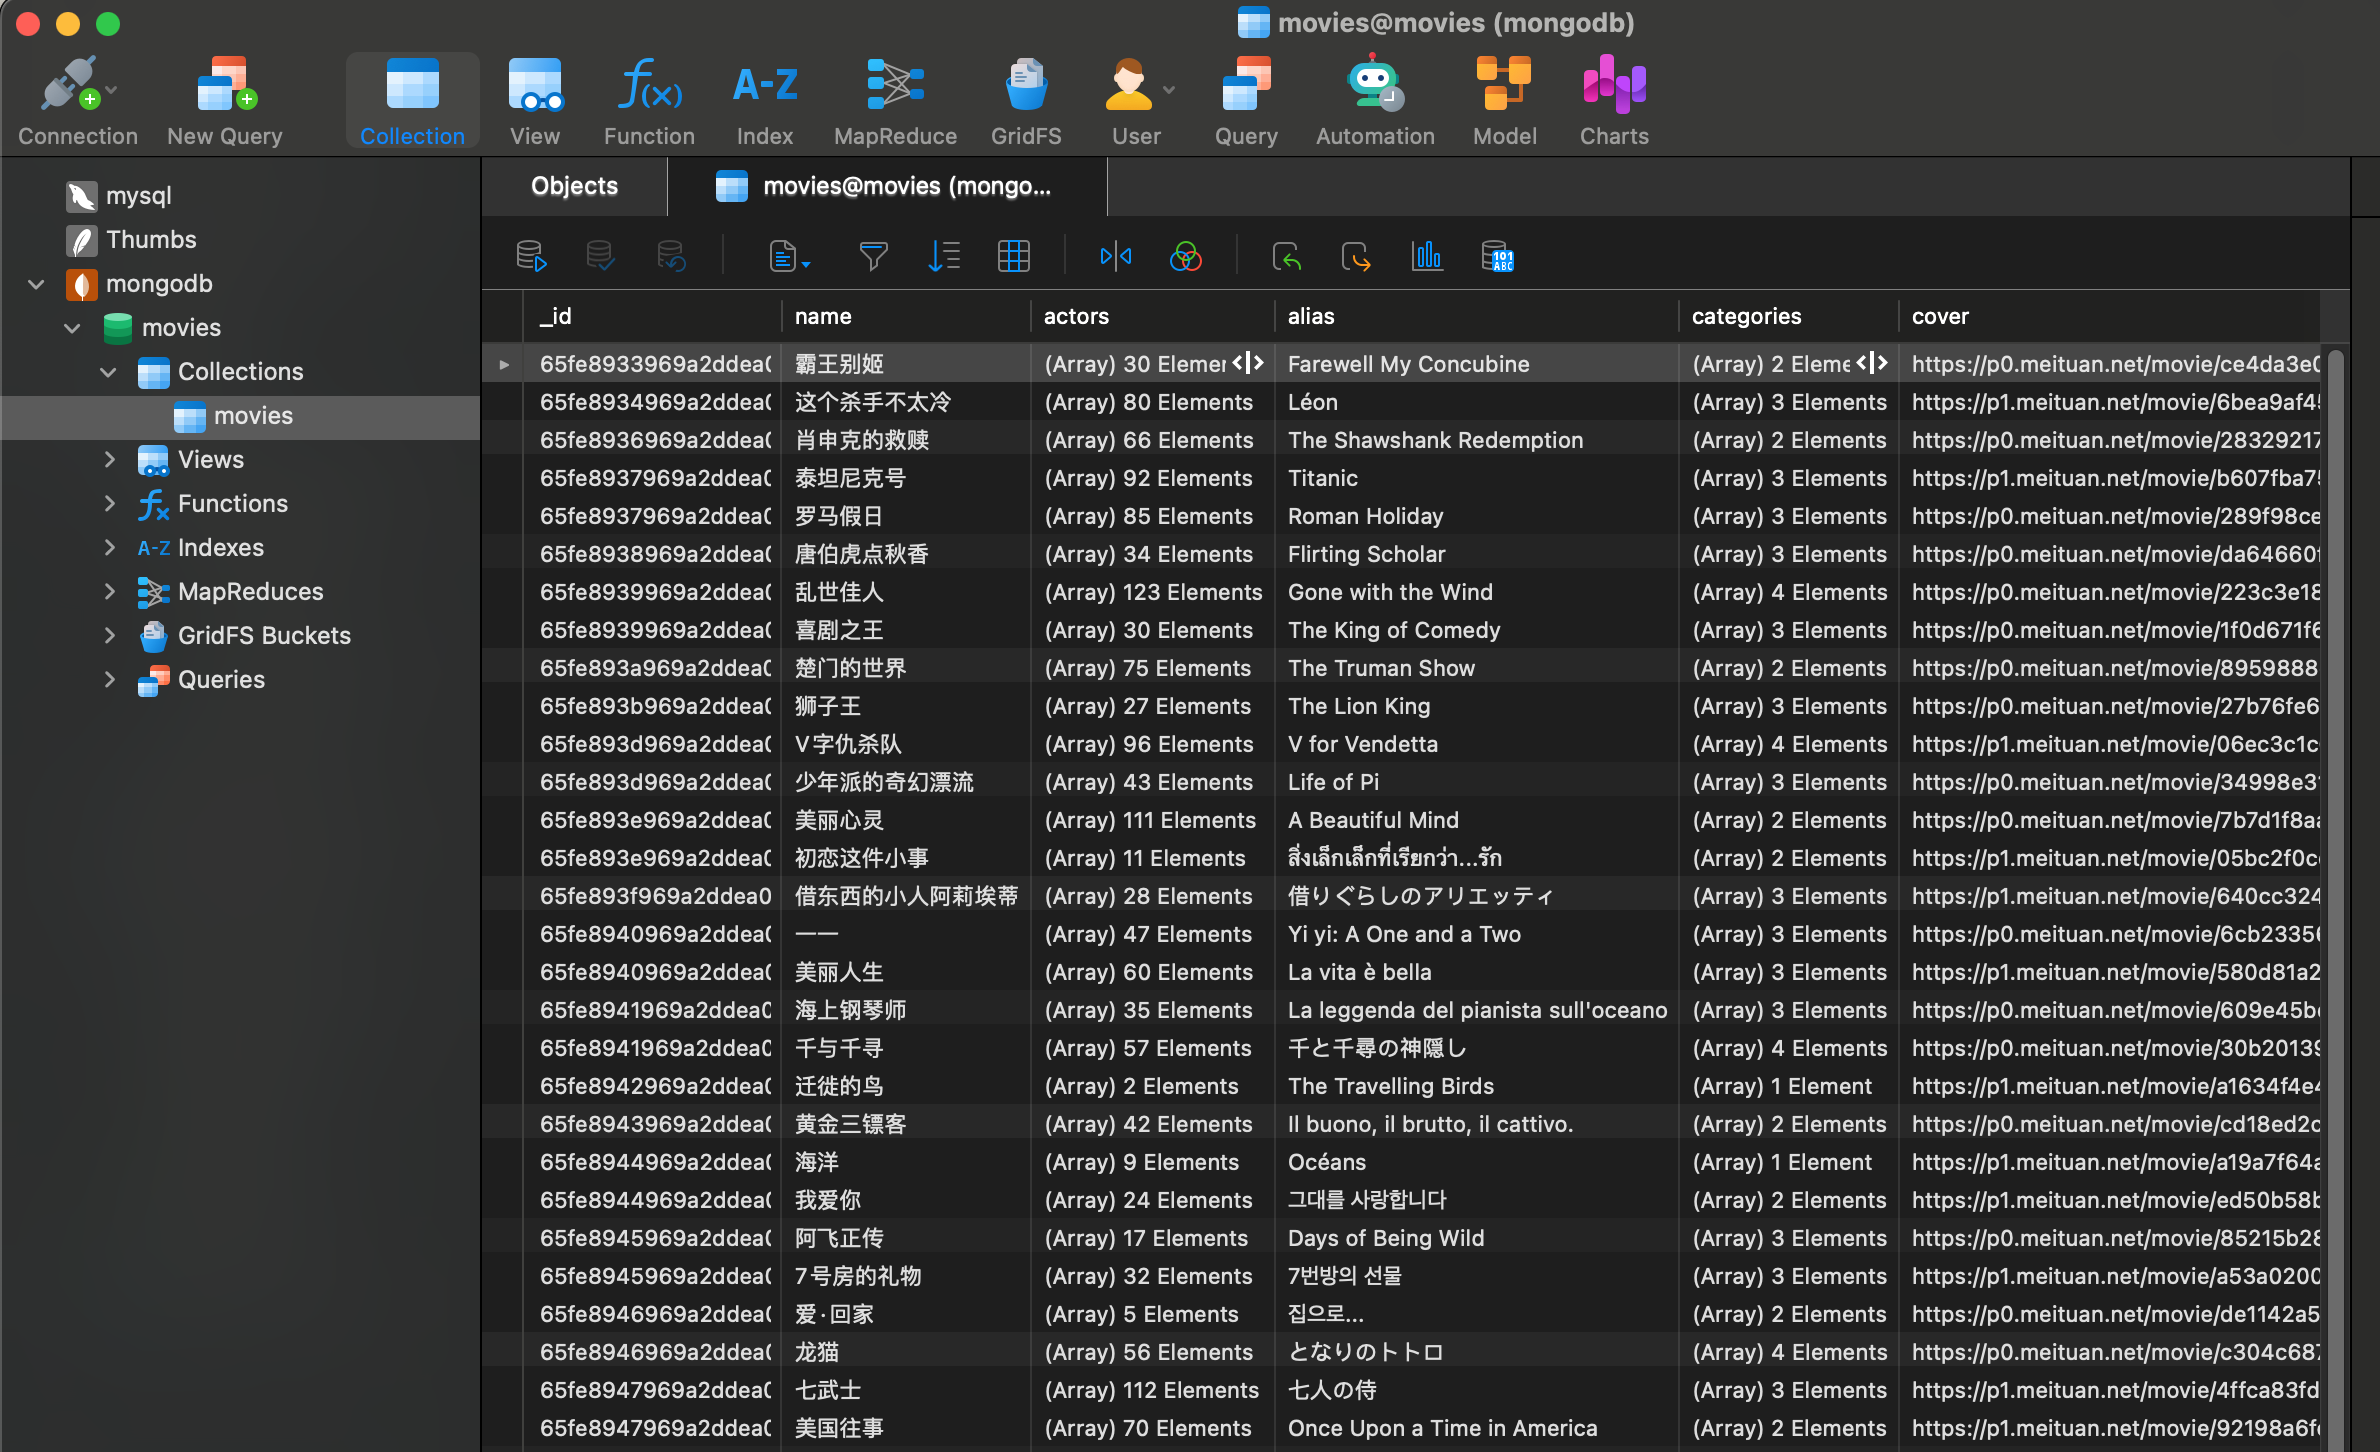The width and height of the screenshot is (2380, 1452).
Task: Open the Function section
Action: pyautogui.click(x=649, y=102)
